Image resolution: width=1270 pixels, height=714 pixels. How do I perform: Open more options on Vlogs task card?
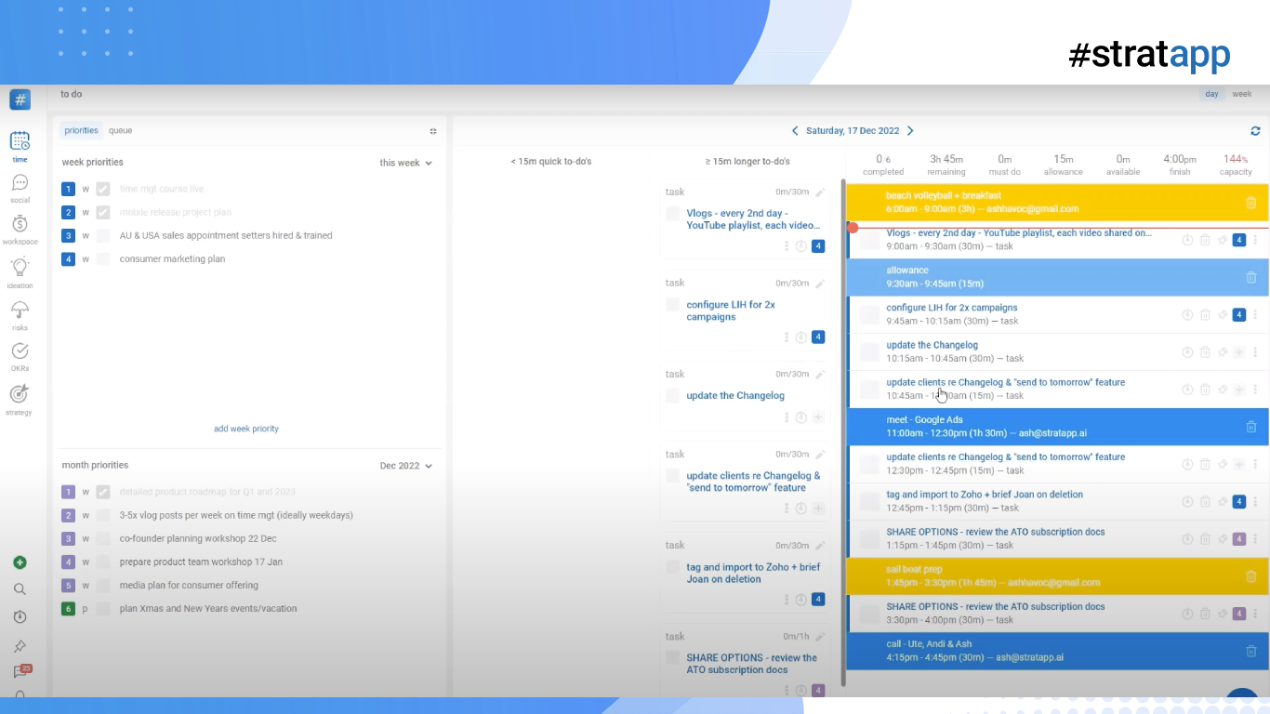(x=786, y=246)
